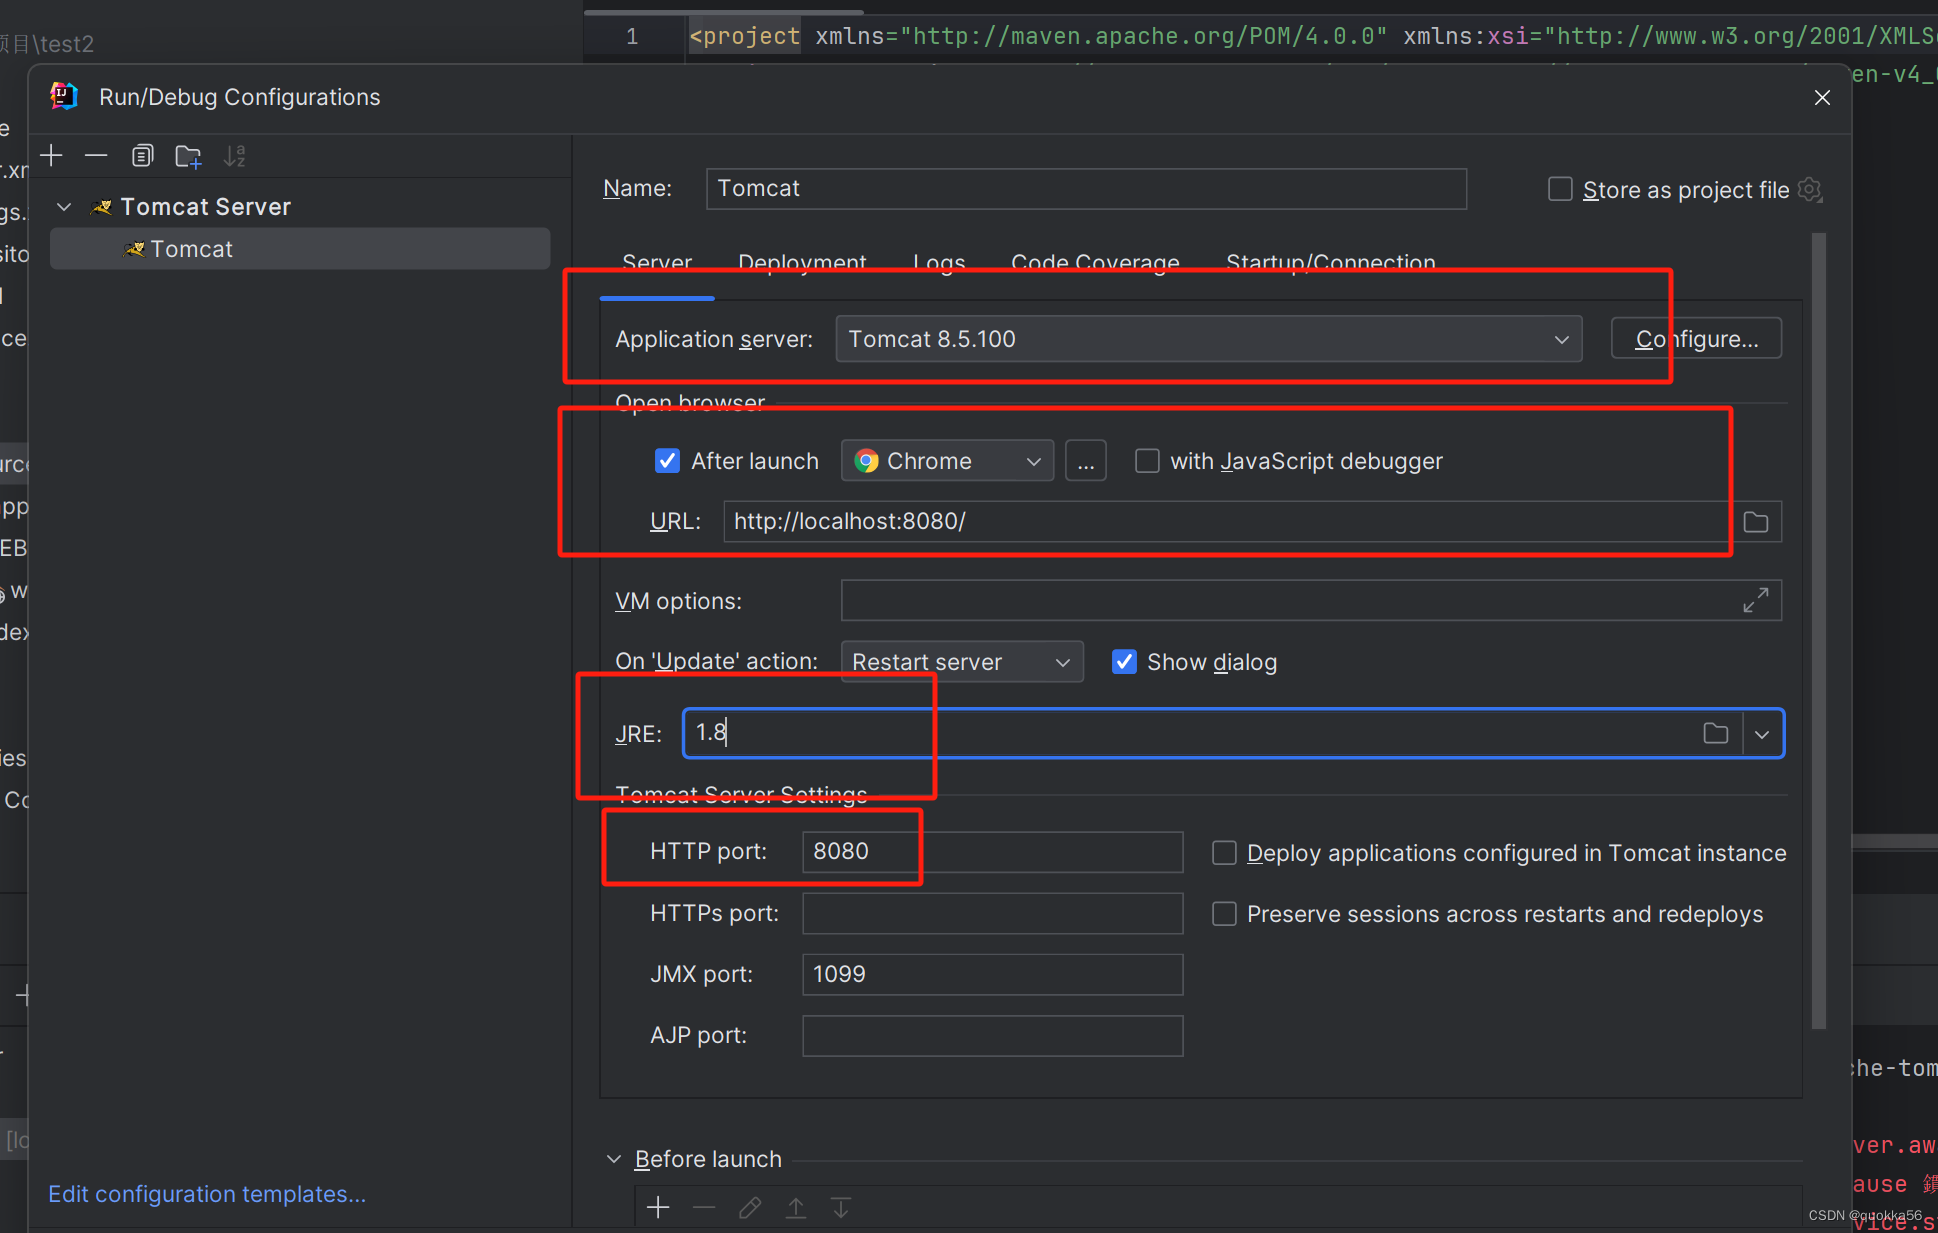This screenshot has height=1233, width=1938.
Task: Click the browser ellipsis button
Action: point(1086,461)
